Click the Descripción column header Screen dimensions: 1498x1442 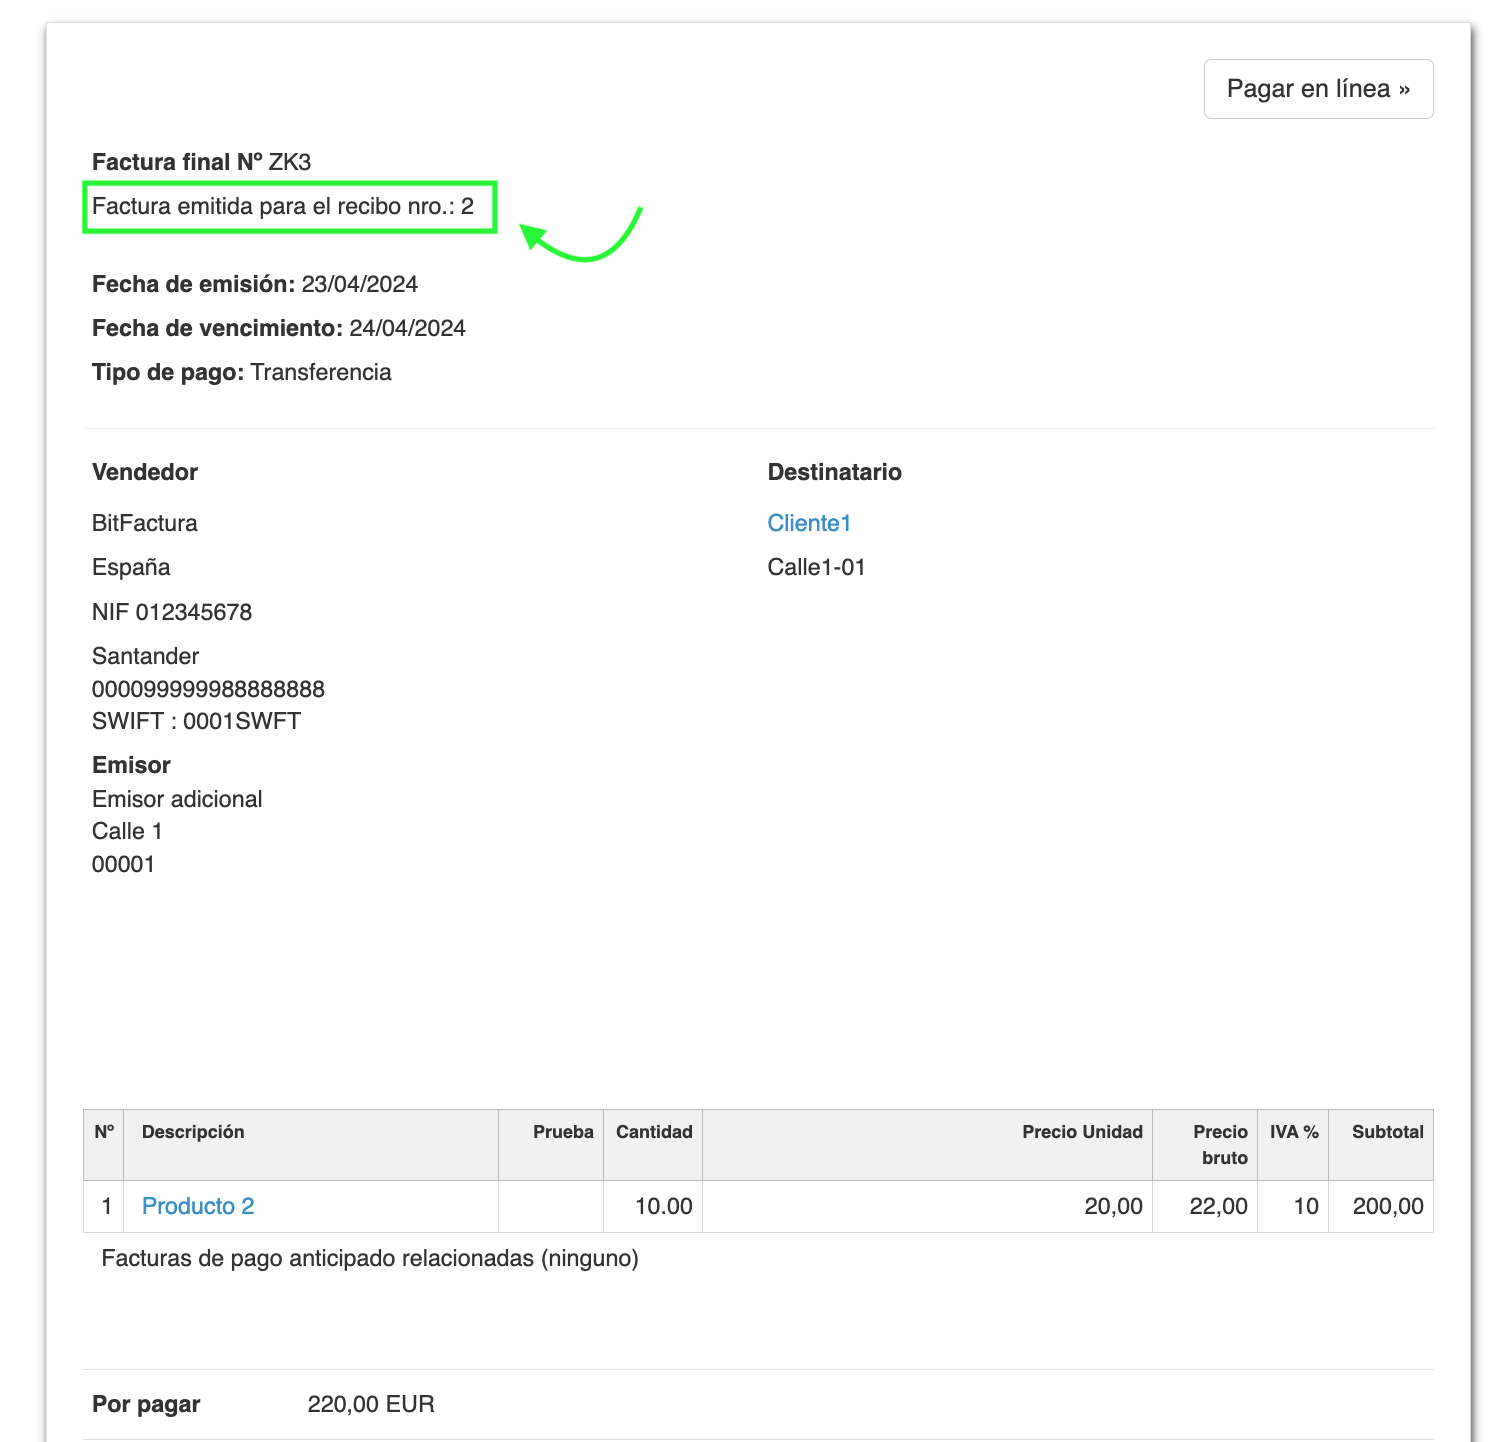(193, 1132)
